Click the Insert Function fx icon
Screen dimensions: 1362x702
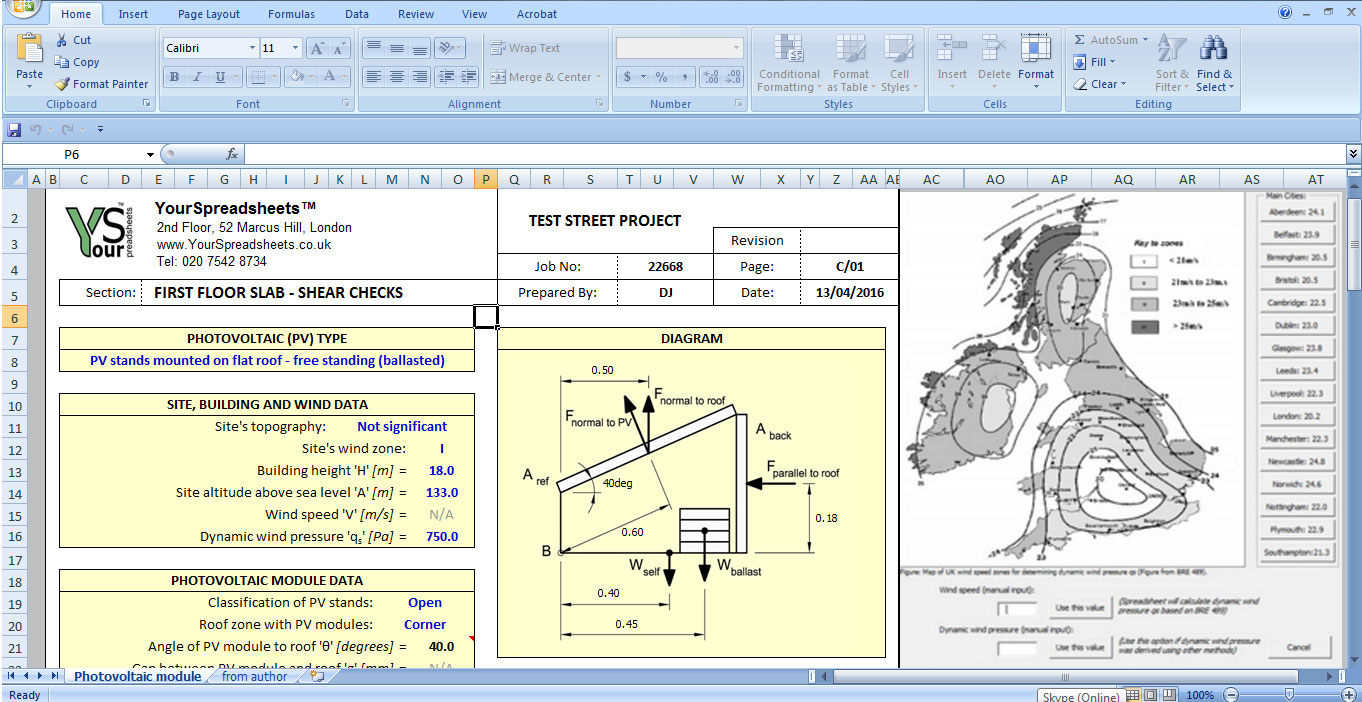pyautogui.click(x=232, y=154)
